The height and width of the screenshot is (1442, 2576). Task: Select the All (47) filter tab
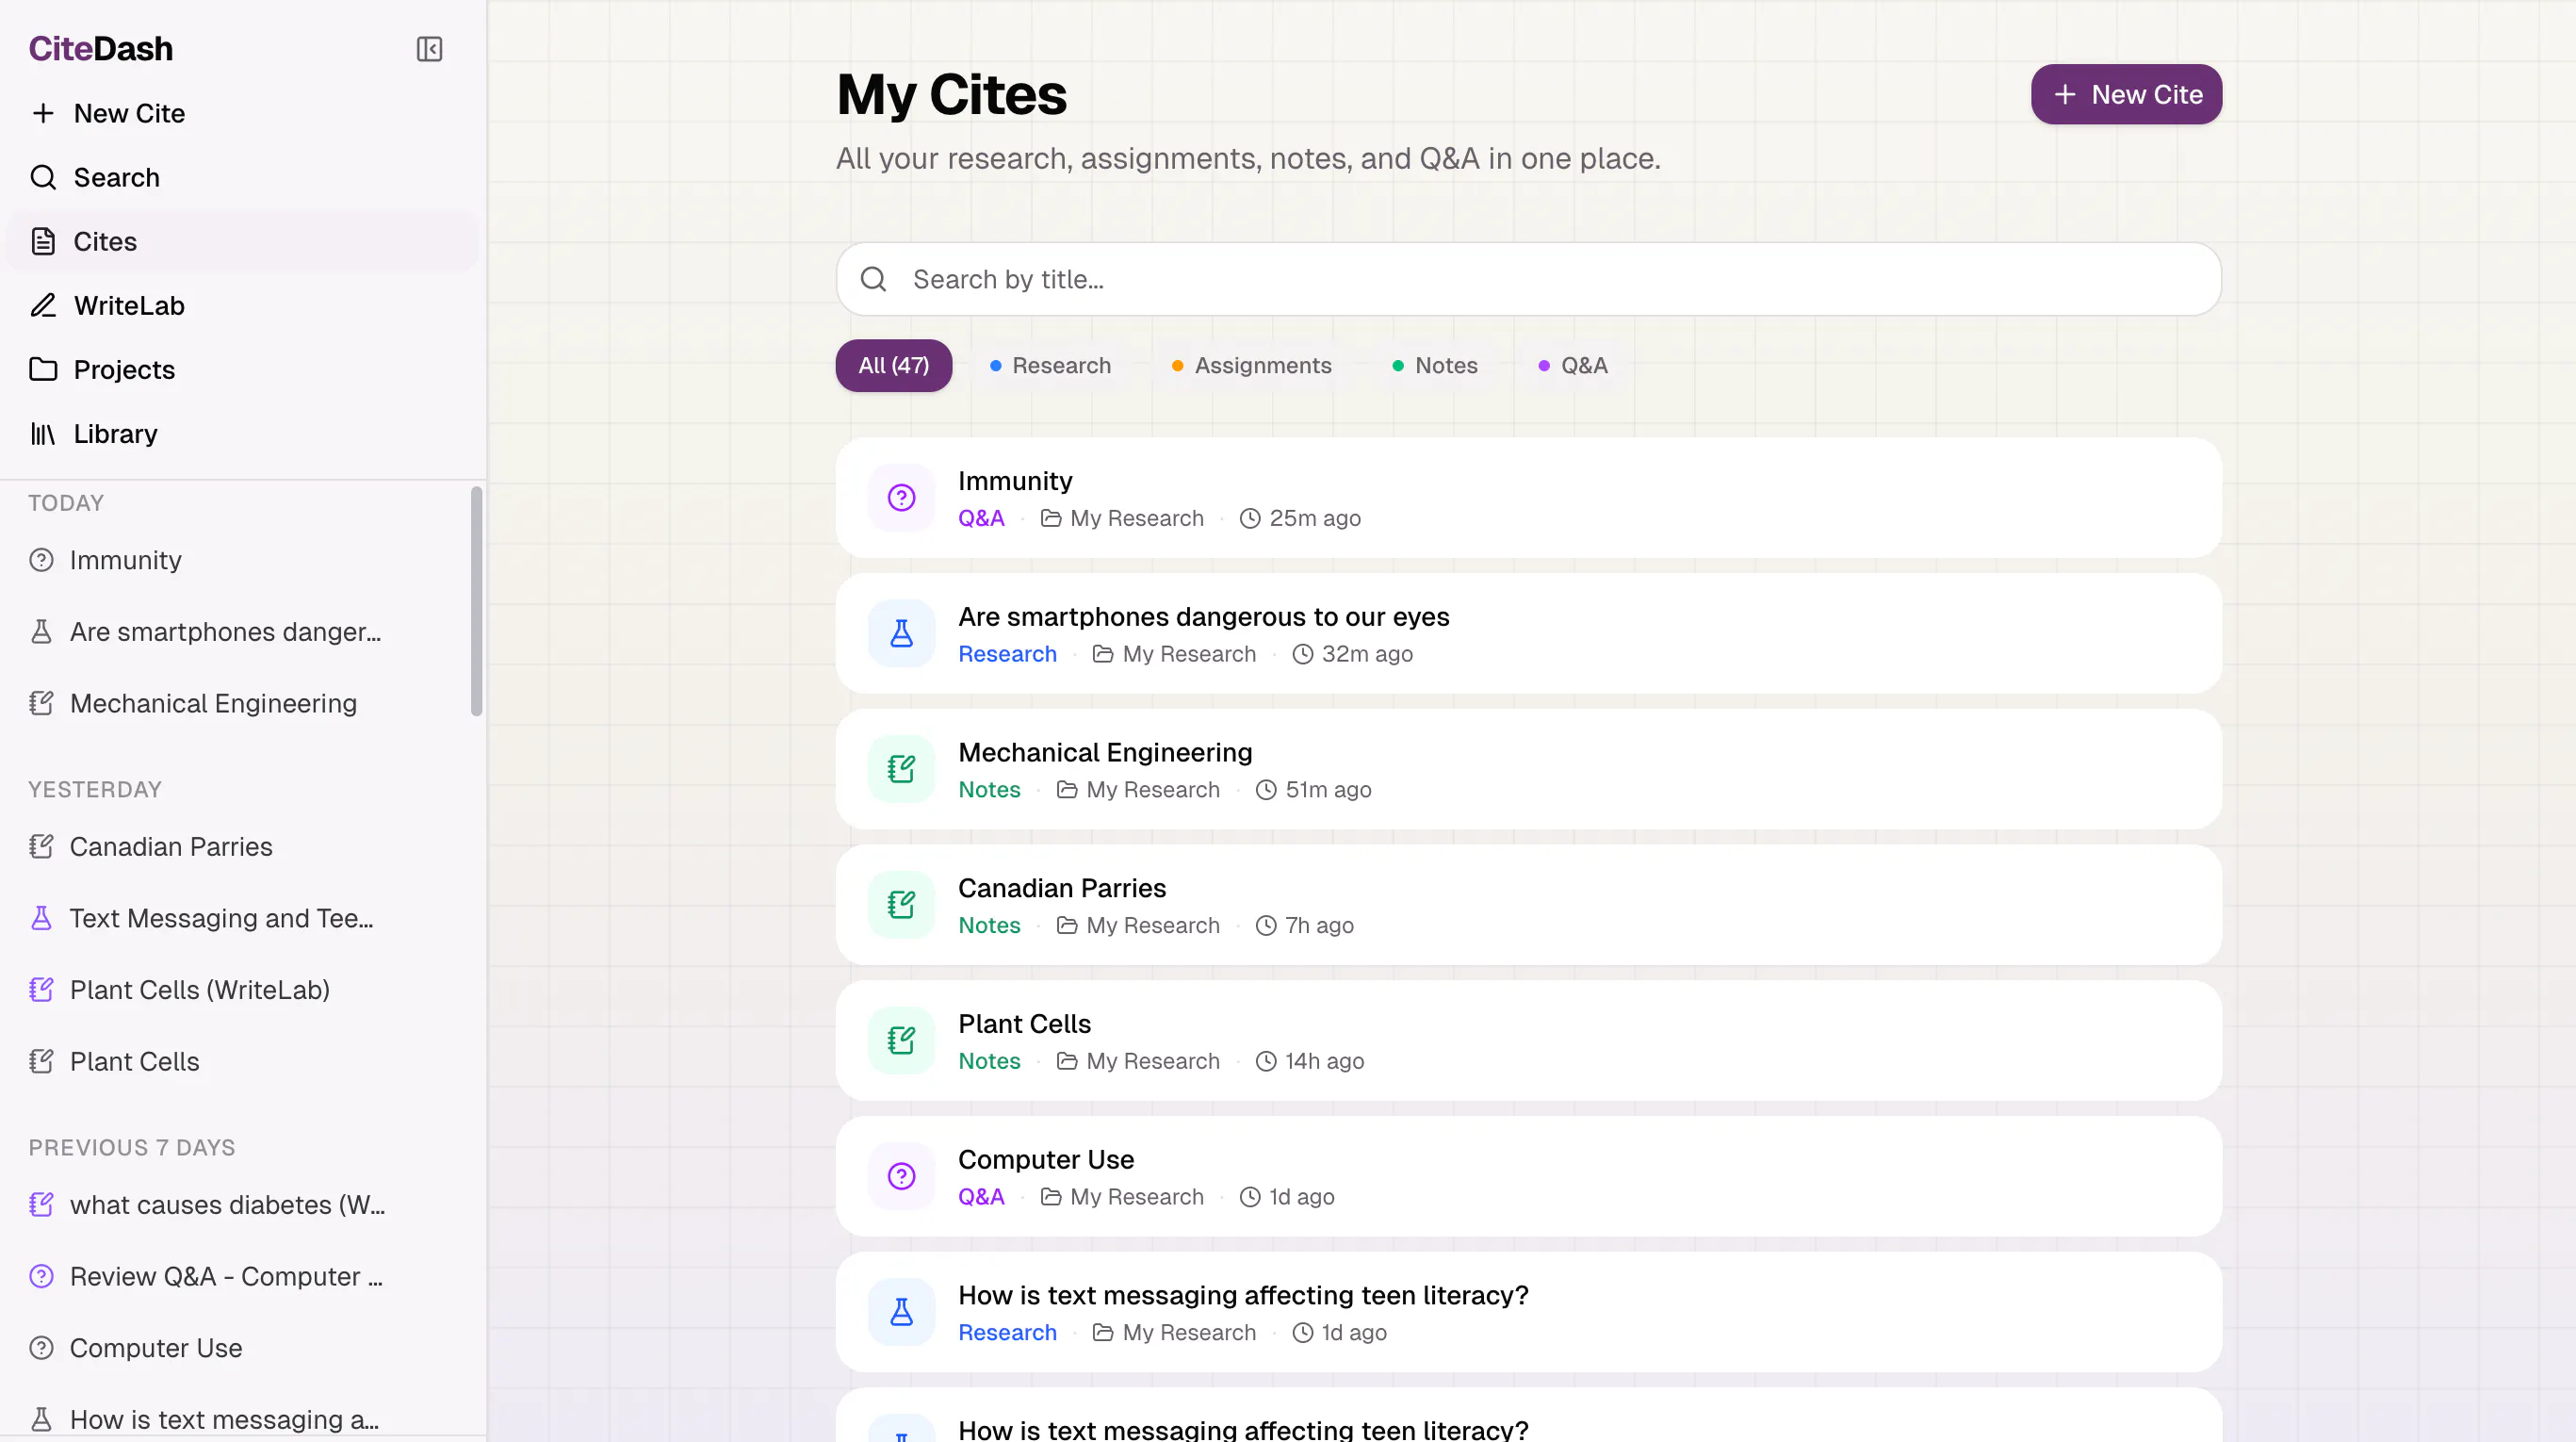coord(893,365)
